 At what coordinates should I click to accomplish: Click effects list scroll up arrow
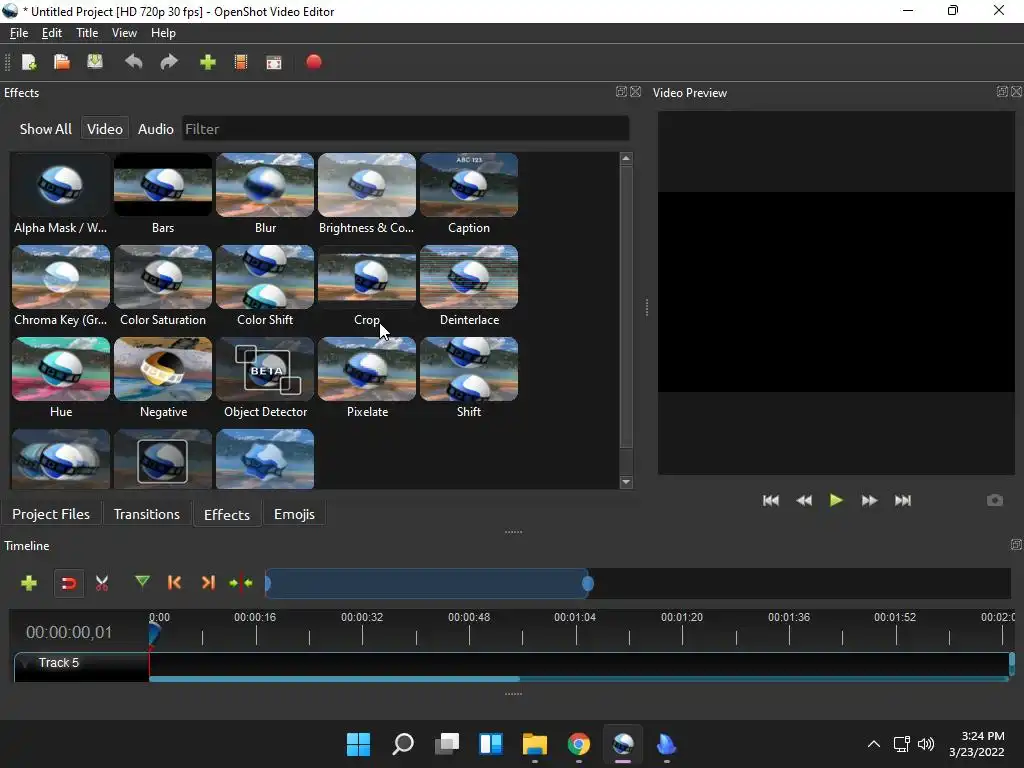626,158
